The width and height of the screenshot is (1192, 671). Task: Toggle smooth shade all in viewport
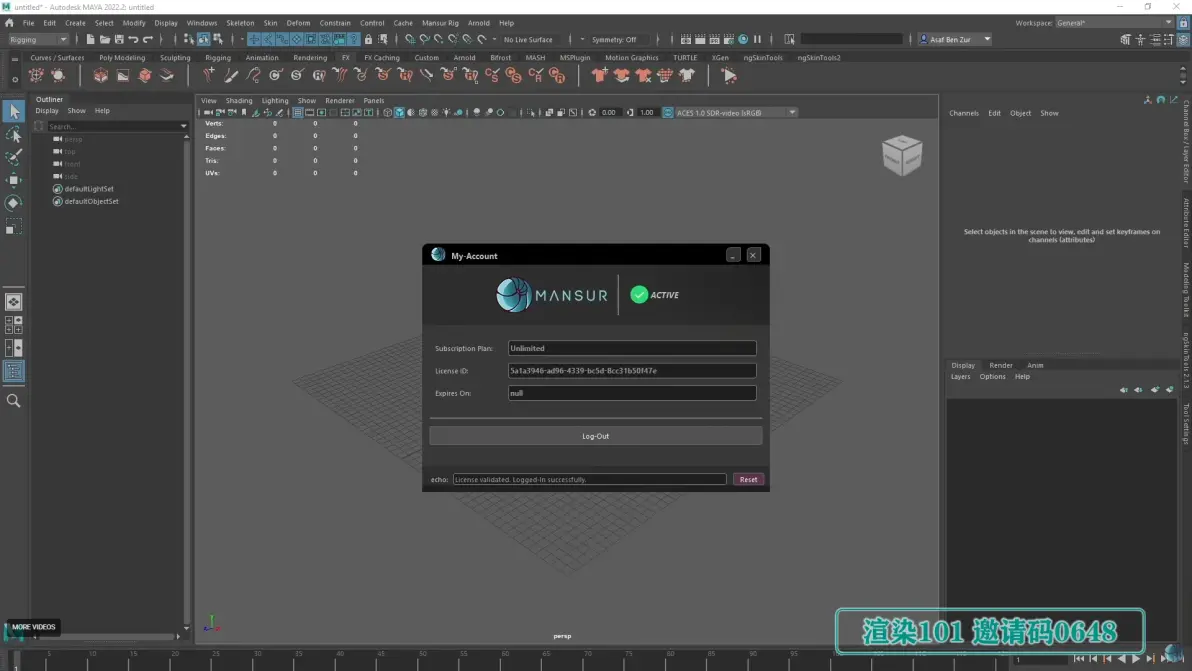pos(399,112)
